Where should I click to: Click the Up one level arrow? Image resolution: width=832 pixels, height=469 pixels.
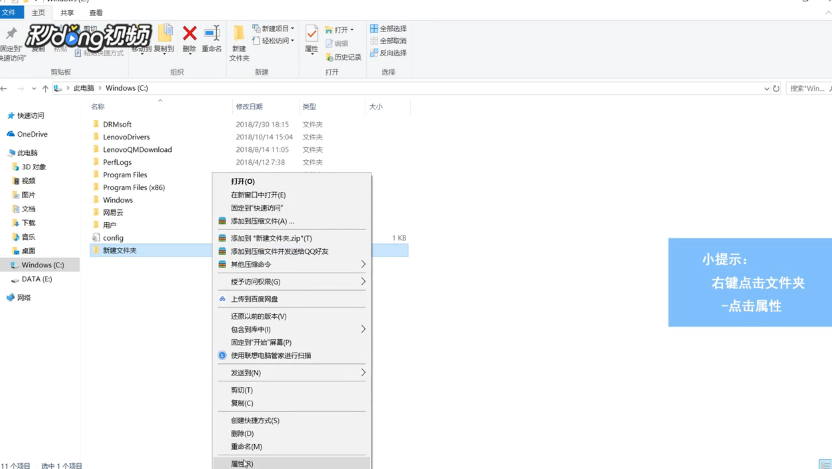[x=45, y=89]
